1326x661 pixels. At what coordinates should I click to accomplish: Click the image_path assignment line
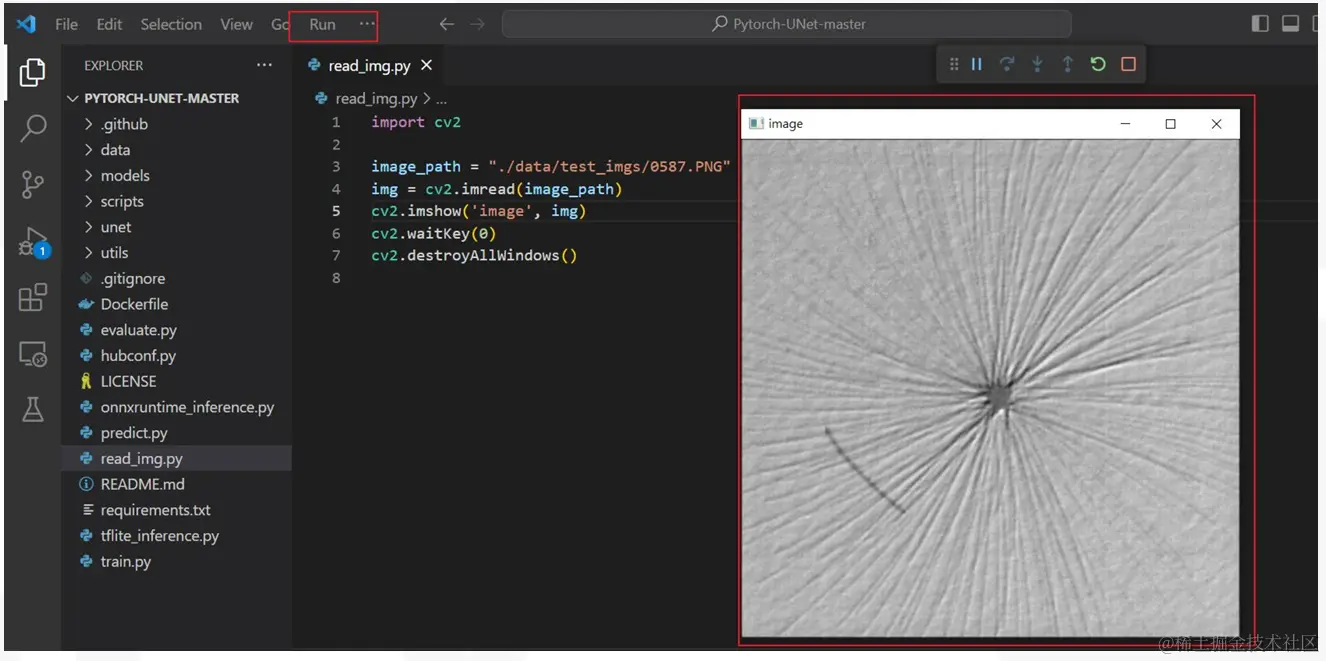pyautogui.click(x=551, y=166)
